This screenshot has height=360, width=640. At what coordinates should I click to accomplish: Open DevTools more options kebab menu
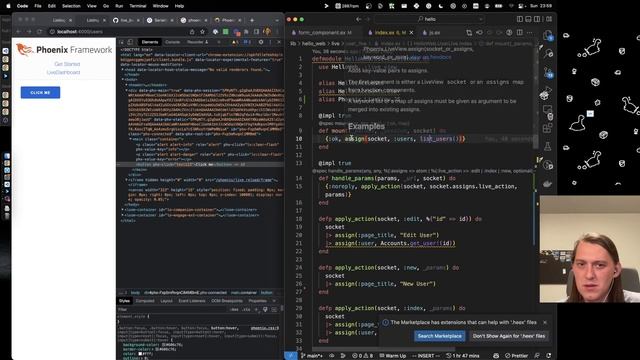[x=270, y=42]
